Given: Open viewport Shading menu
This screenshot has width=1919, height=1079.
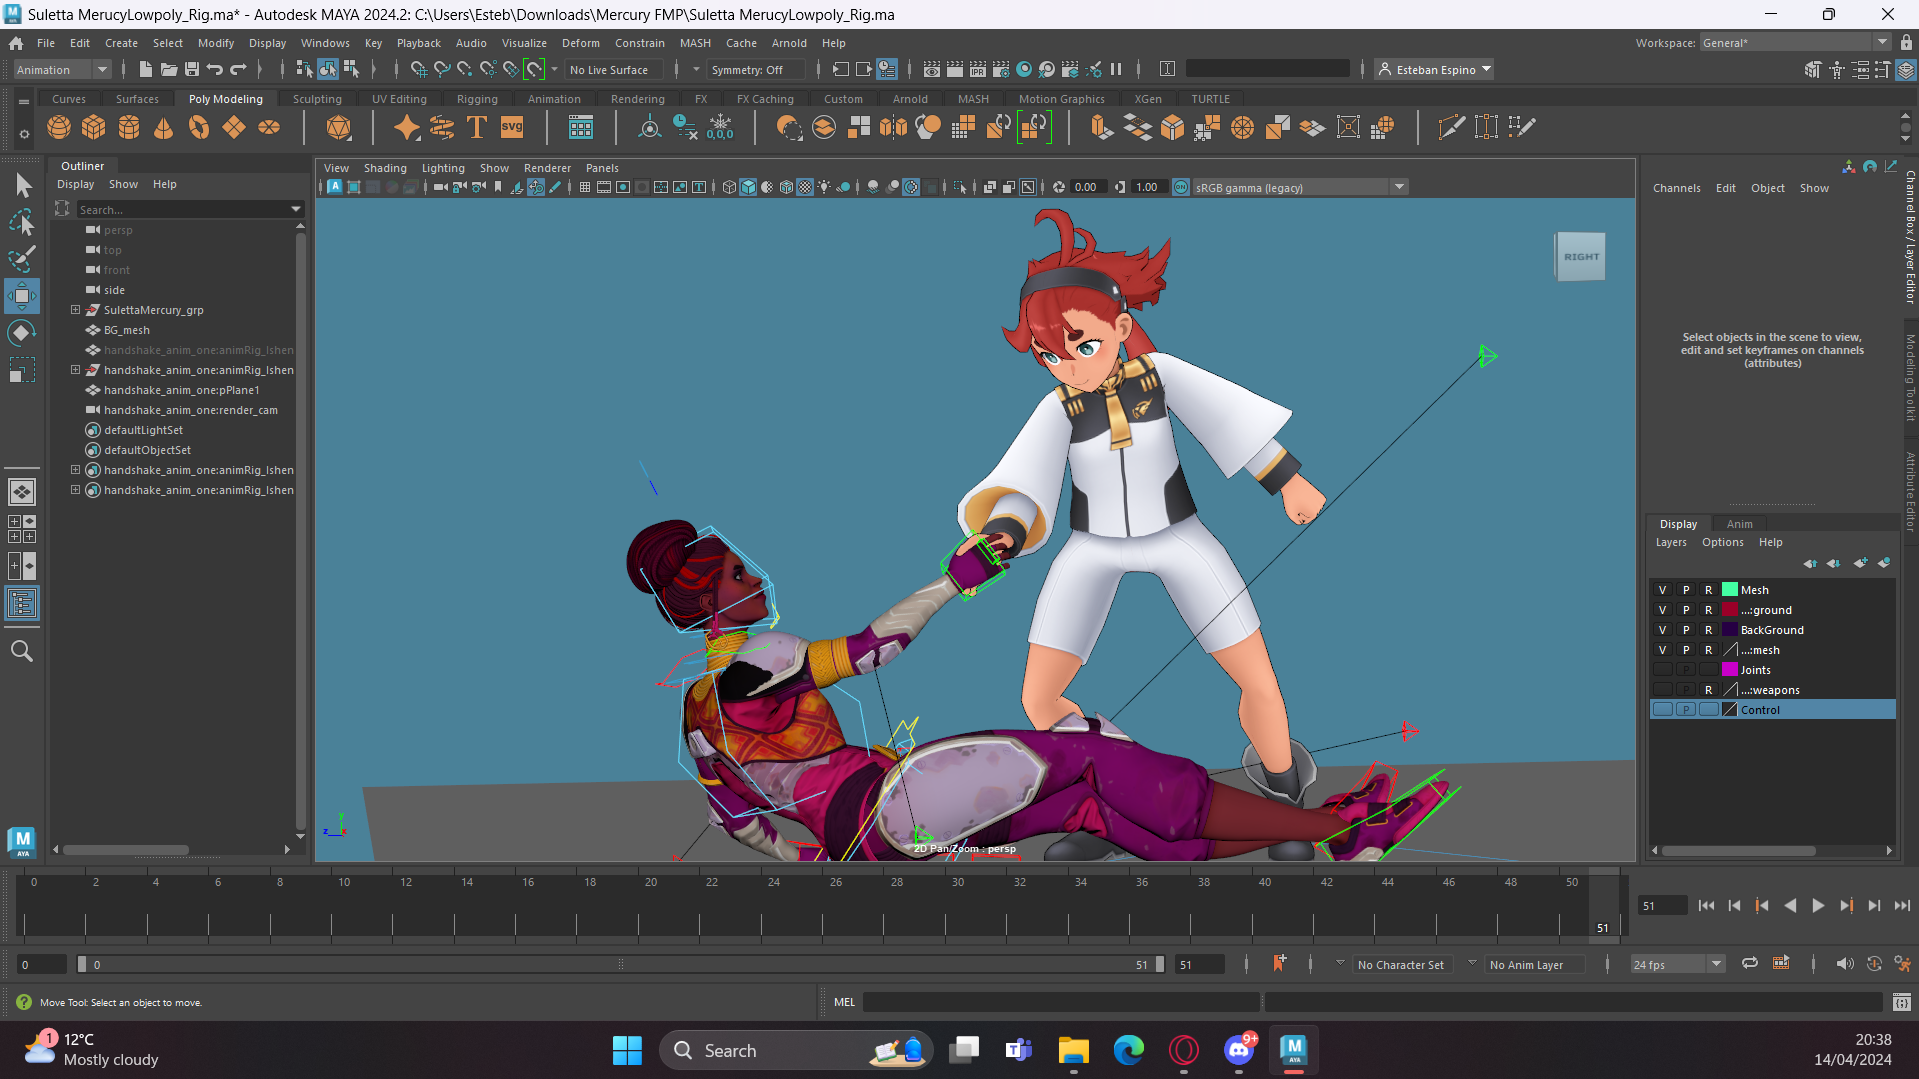Looking at the screenshot, I should [x=385, y=168].
